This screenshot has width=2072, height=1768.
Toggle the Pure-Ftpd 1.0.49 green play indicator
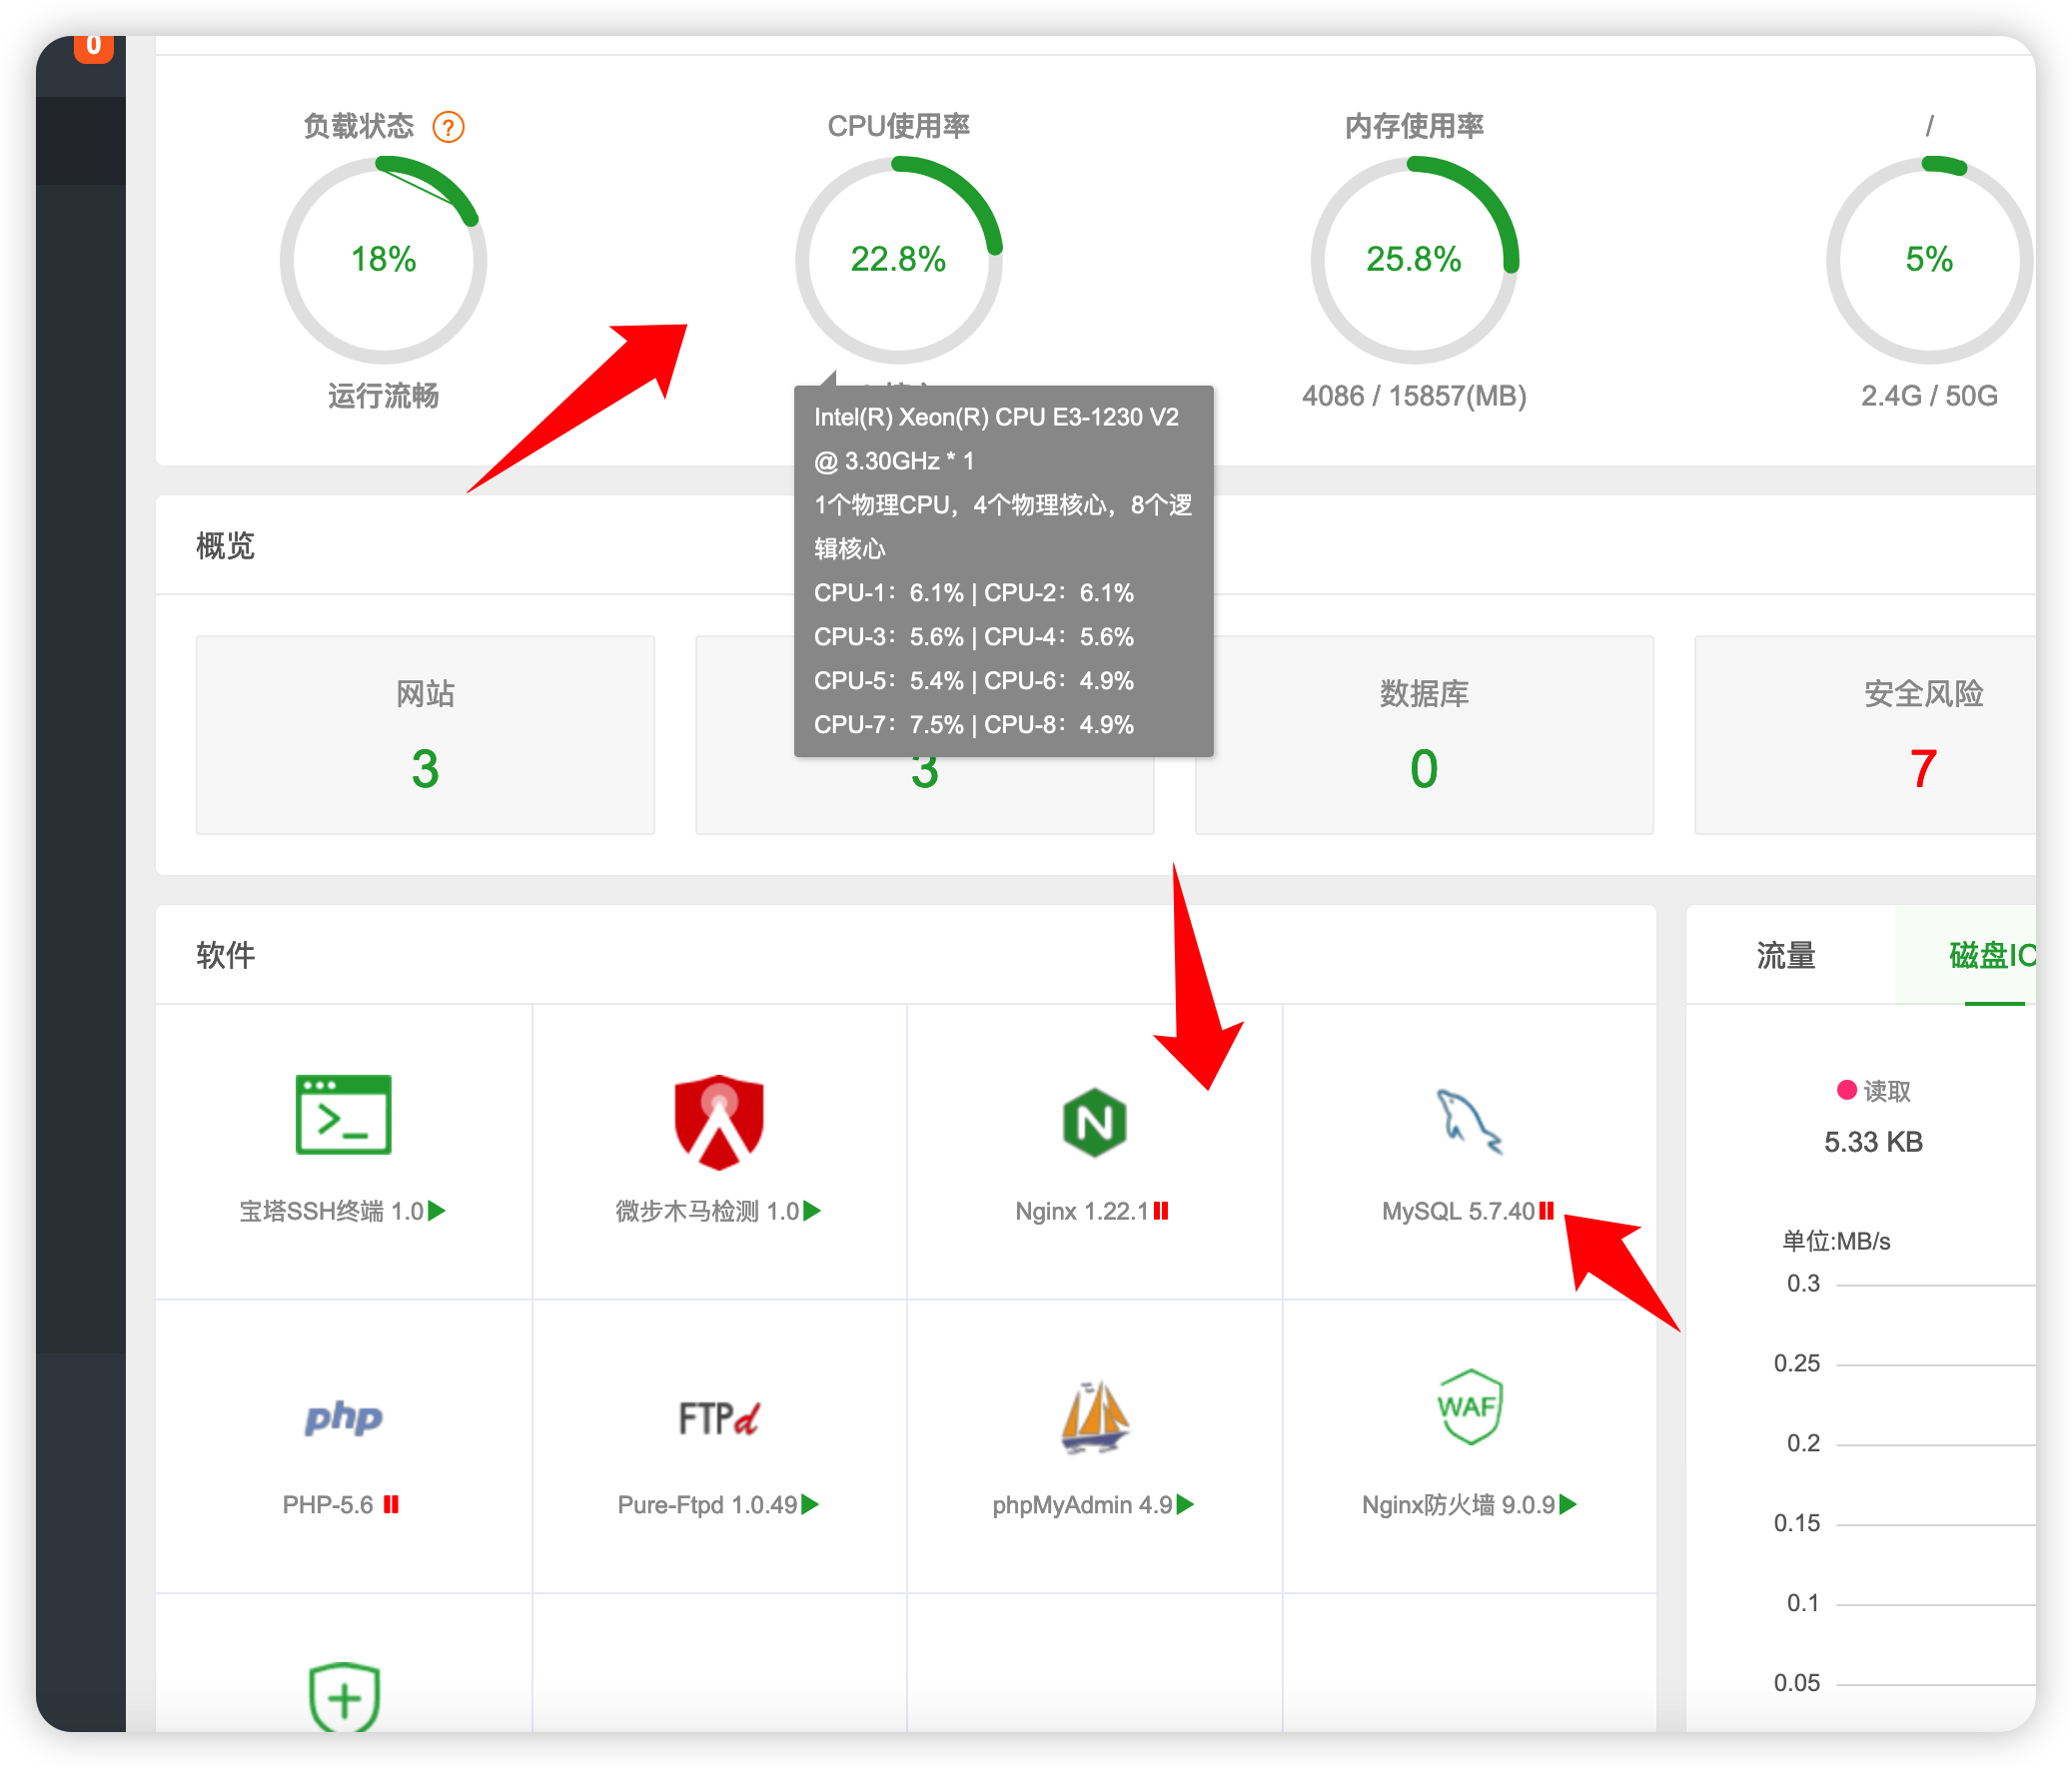coord(810,1504)
